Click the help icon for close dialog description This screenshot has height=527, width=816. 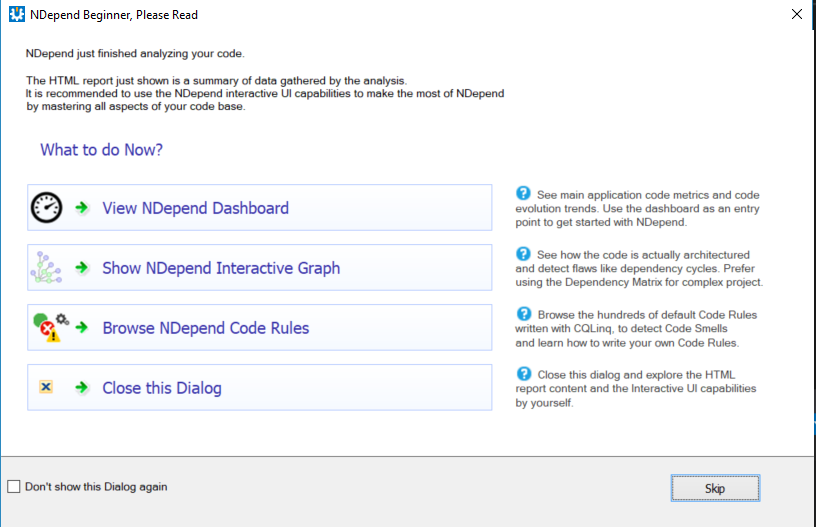coord(524,374)
